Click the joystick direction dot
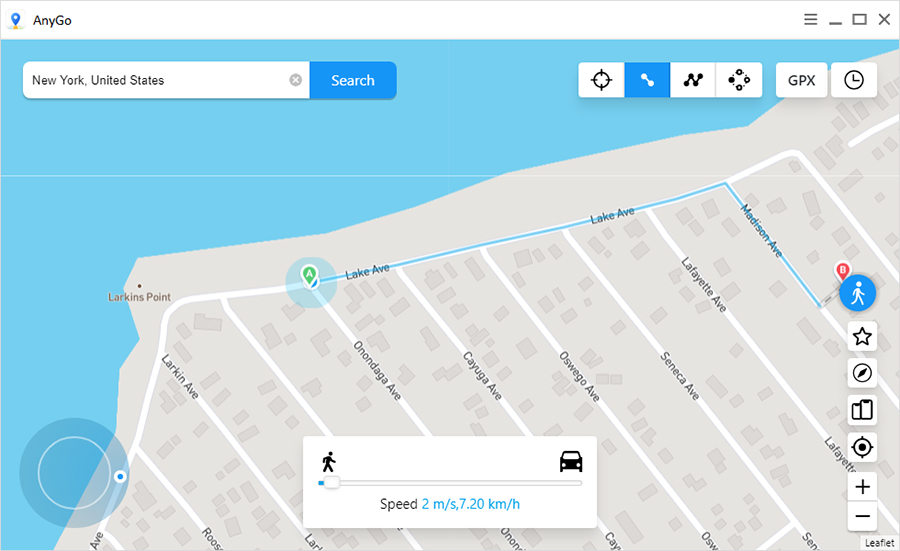The height and width of the screenshot is (551, 900). tap(120, 476)
